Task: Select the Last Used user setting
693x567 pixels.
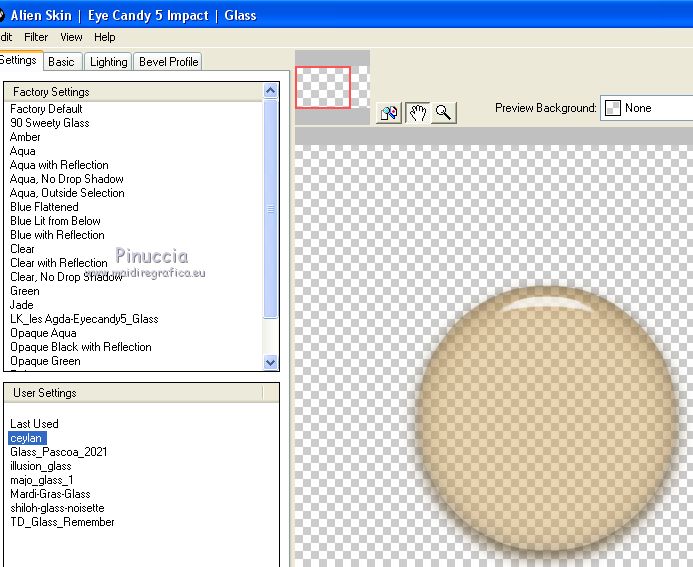Action: [x=34, y=424]
